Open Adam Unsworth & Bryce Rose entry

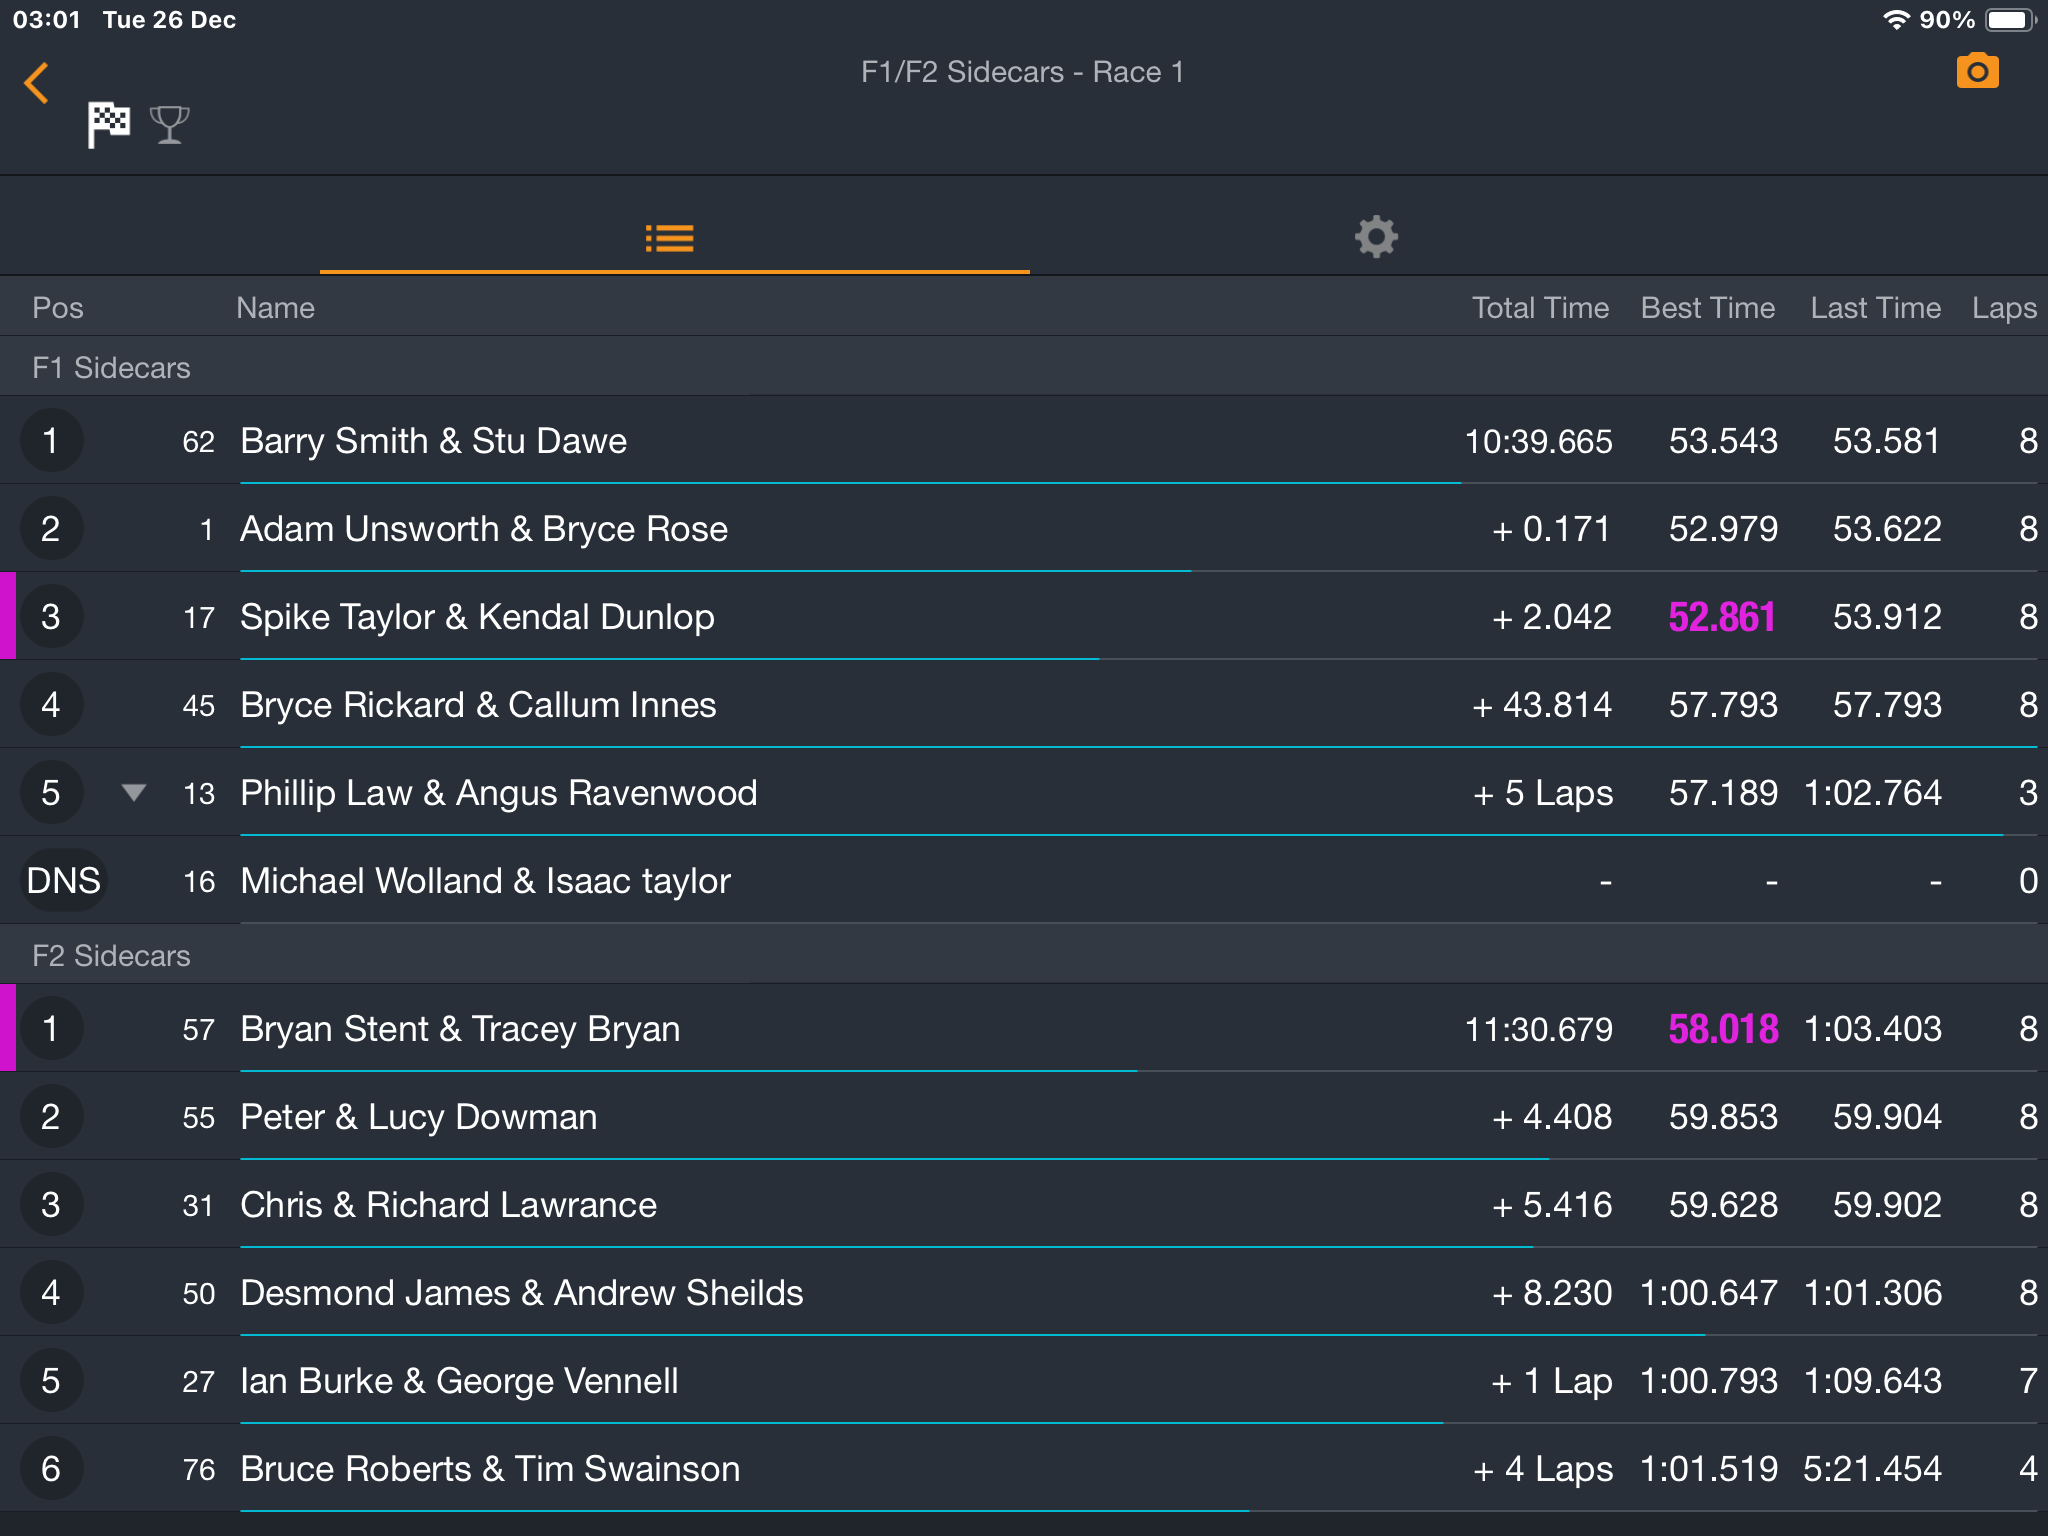[x=1024, y=529]
